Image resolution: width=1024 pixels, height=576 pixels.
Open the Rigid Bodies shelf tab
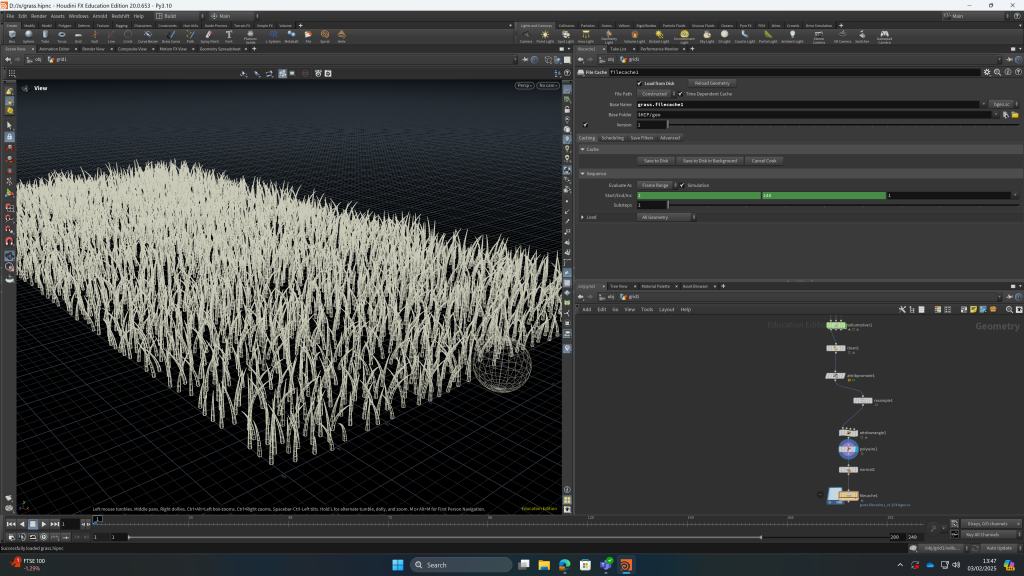647,26
